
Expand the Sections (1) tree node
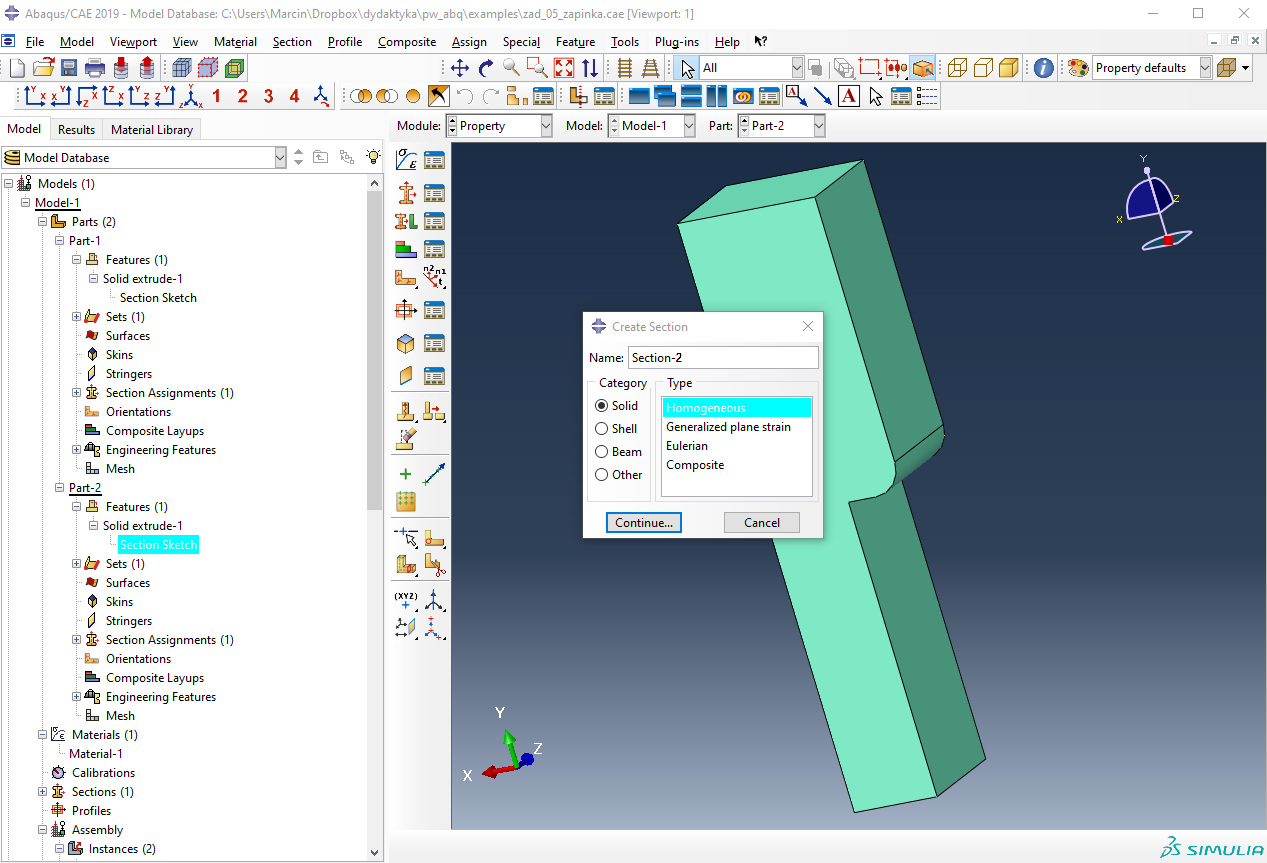coord(43,792)
